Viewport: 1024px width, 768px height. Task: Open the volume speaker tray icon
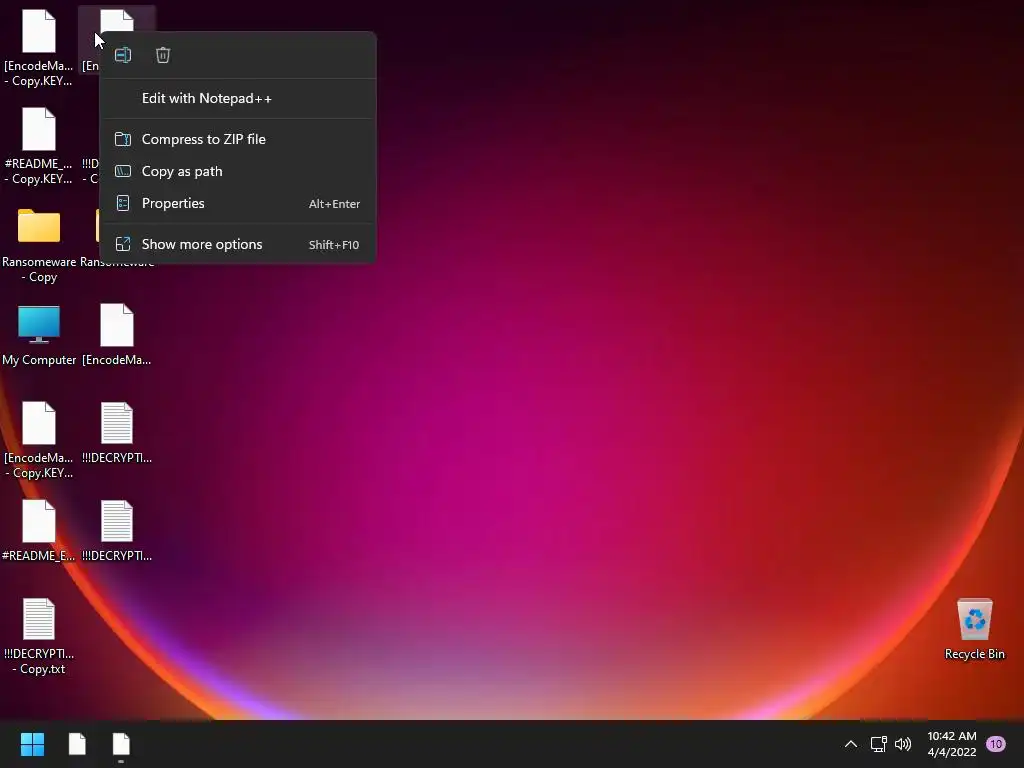[x=903, y=744]
